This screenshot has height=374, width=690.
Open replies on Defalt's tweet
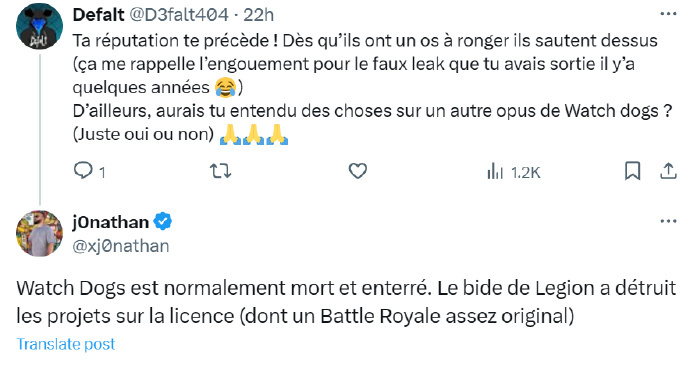[83, 170]
